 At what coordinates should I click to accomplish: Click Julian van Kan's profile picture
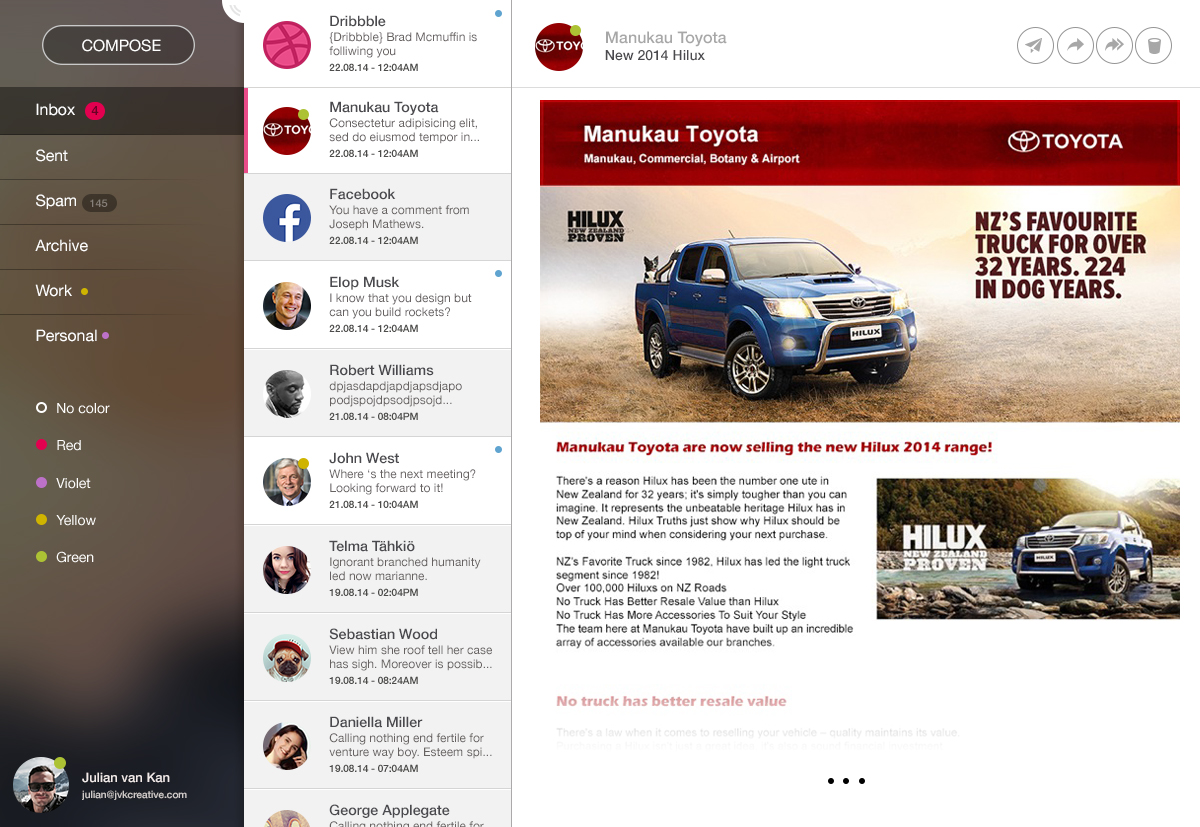tap(40, 783)
